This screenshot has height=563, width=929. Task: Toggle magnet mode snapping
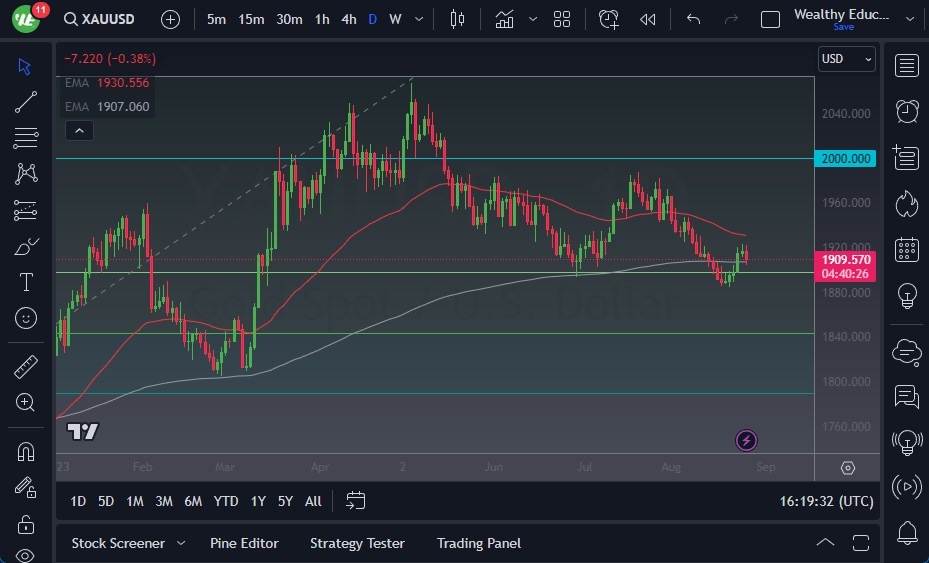(26, 451)
